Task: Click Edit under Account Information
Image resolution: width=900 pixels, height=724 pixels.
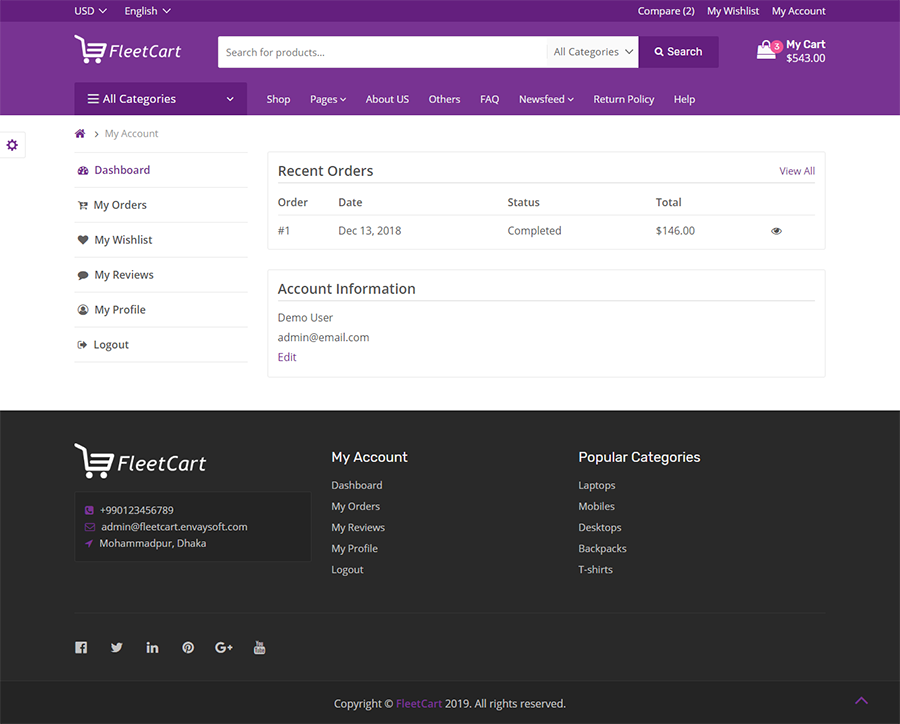Action: (x=287, y=357)
